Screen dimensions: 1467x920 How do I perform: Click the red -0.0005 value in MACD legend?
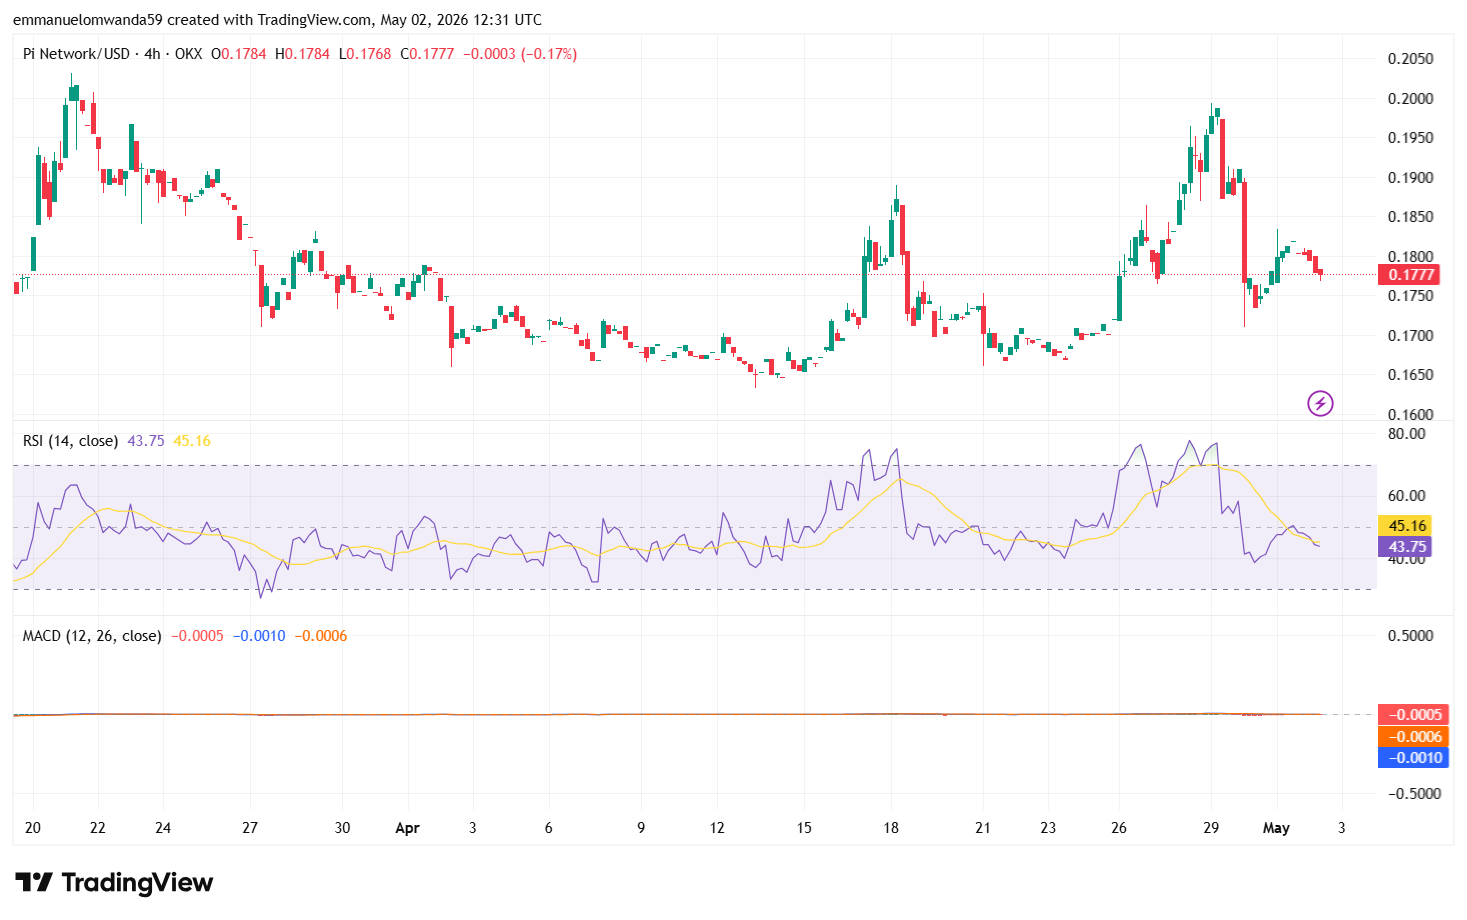pyautogui.click(x=198, y=636)
